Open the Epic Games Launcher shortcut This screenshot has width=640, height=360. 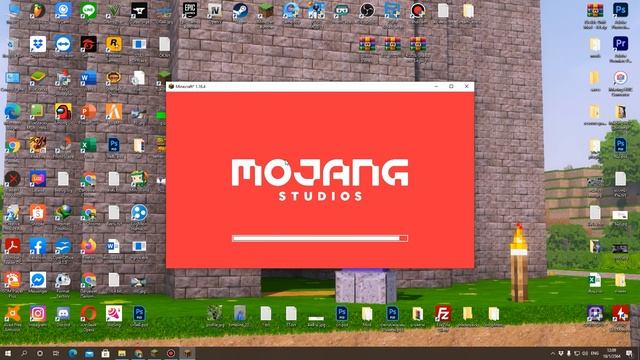[x=189, y=10]
